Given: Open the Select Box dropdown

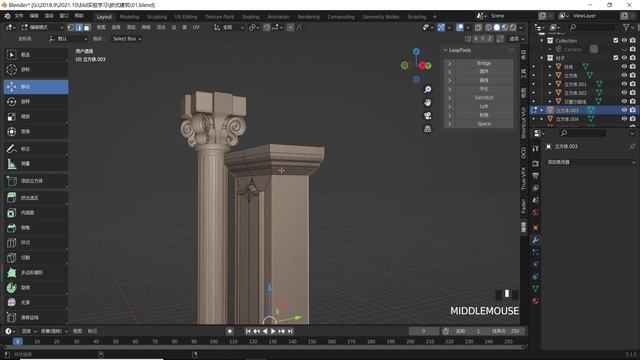Looking at the screenshot, I should click(127, 39).
